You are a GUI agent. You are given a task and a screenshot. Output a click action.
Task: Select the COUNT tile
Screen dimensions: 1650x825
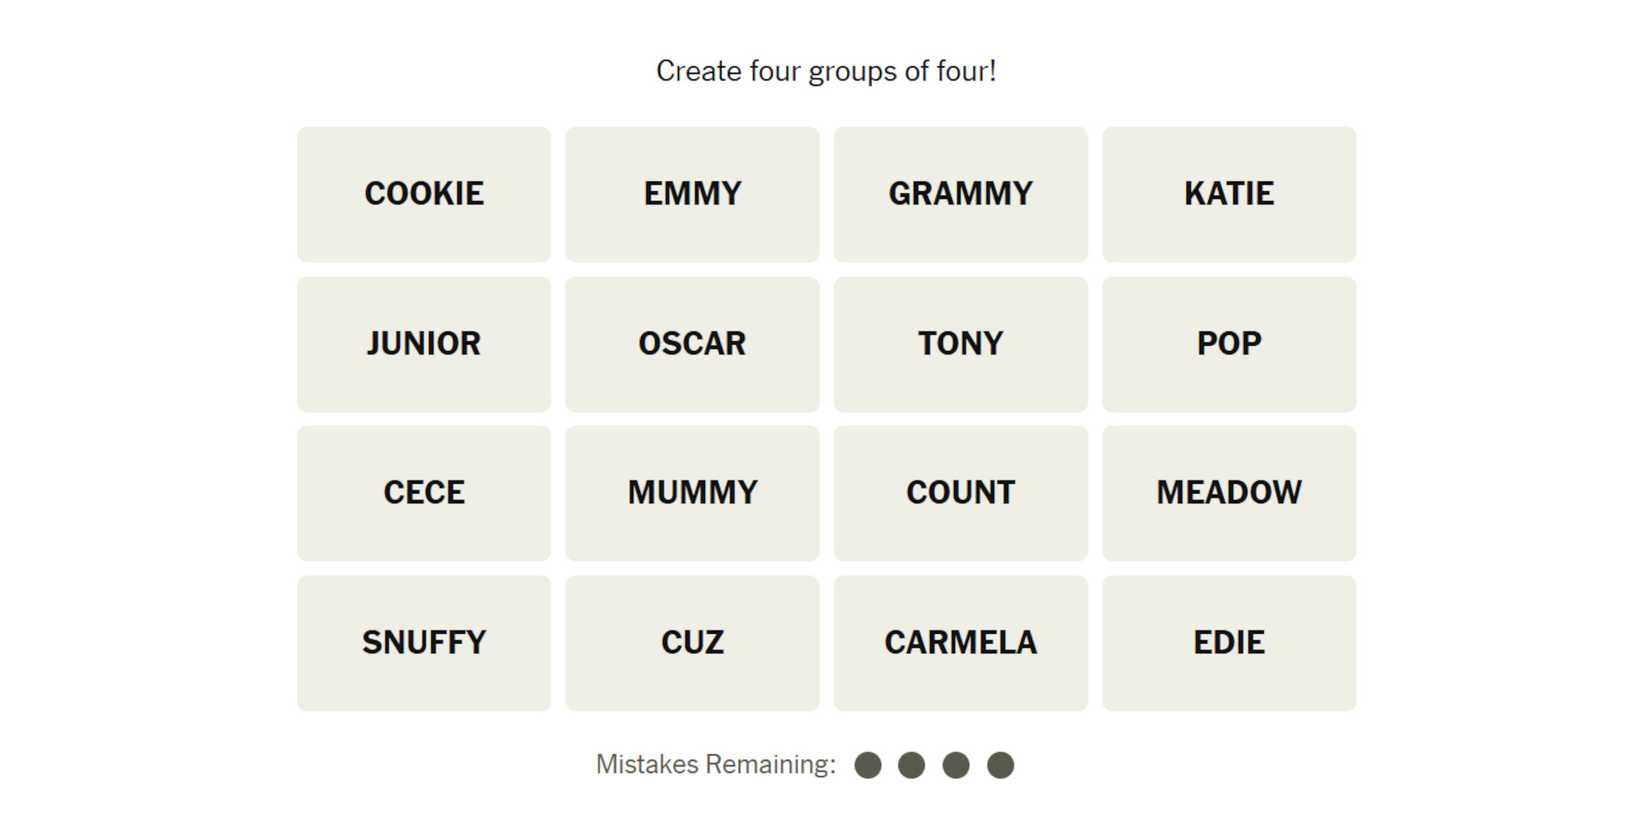pos(960,493)
